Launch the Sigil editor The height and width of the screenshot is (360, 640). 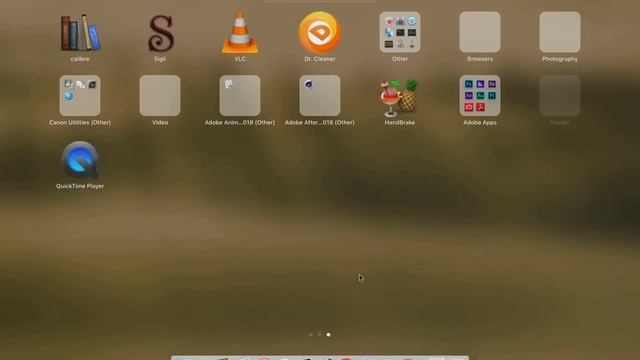click(160, 33)
